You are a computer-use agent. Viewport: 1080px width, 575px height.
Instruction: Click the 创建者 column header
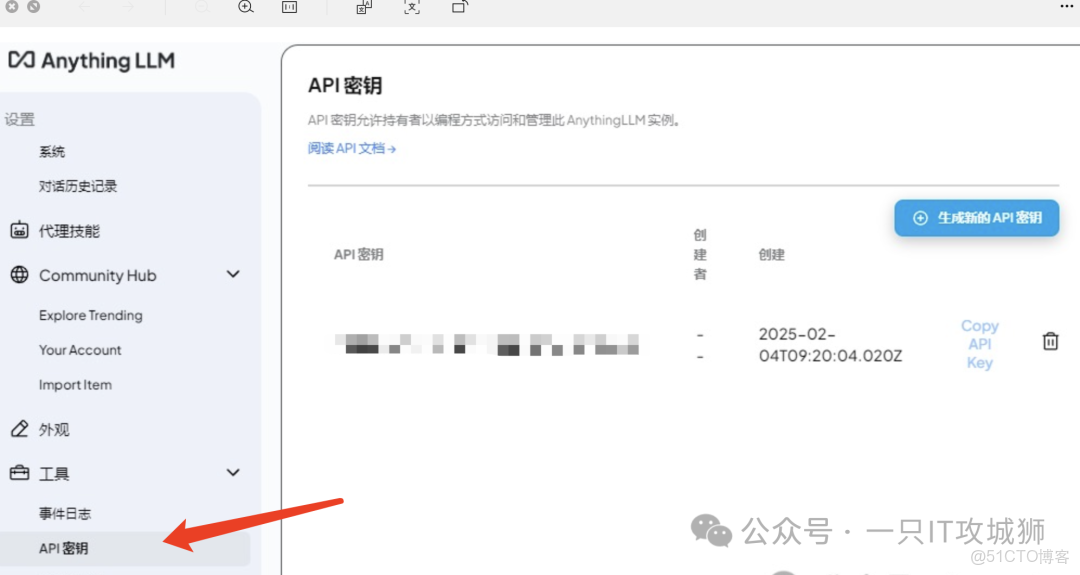[x=700, y=255]
